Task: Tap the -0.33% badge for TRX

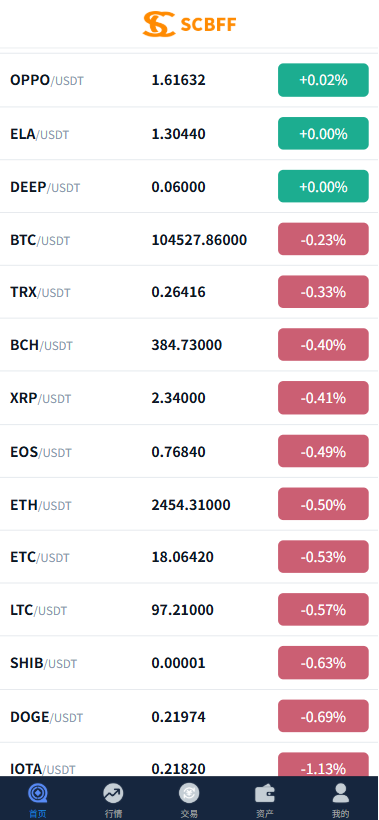Action: [x=323, y=292]
